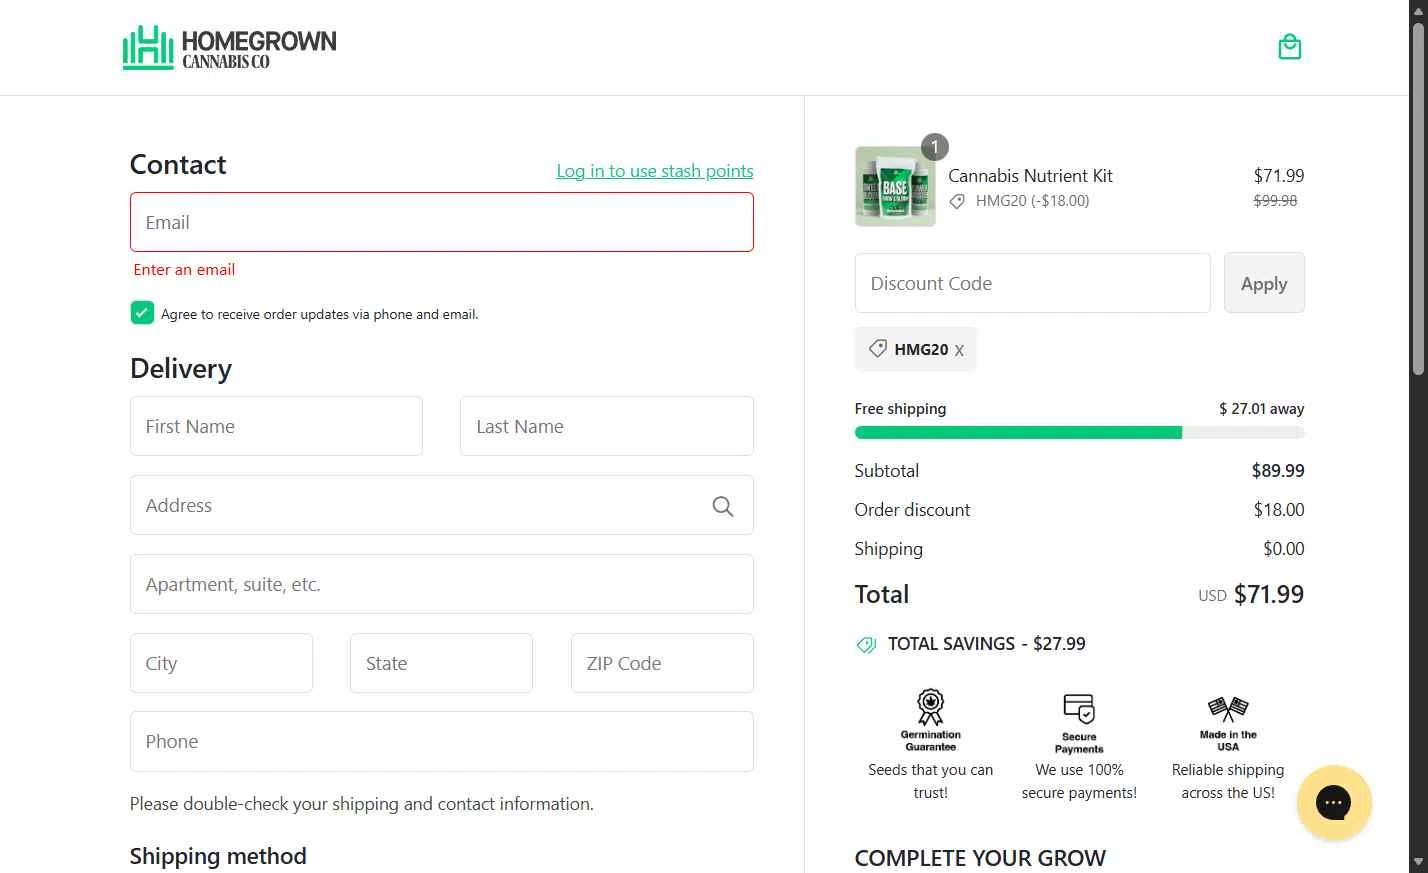Click 'Seeds that you can trust!' text
Image resolution: width=1428 pixels, height=873 pixels.
[x=930, y=781]
